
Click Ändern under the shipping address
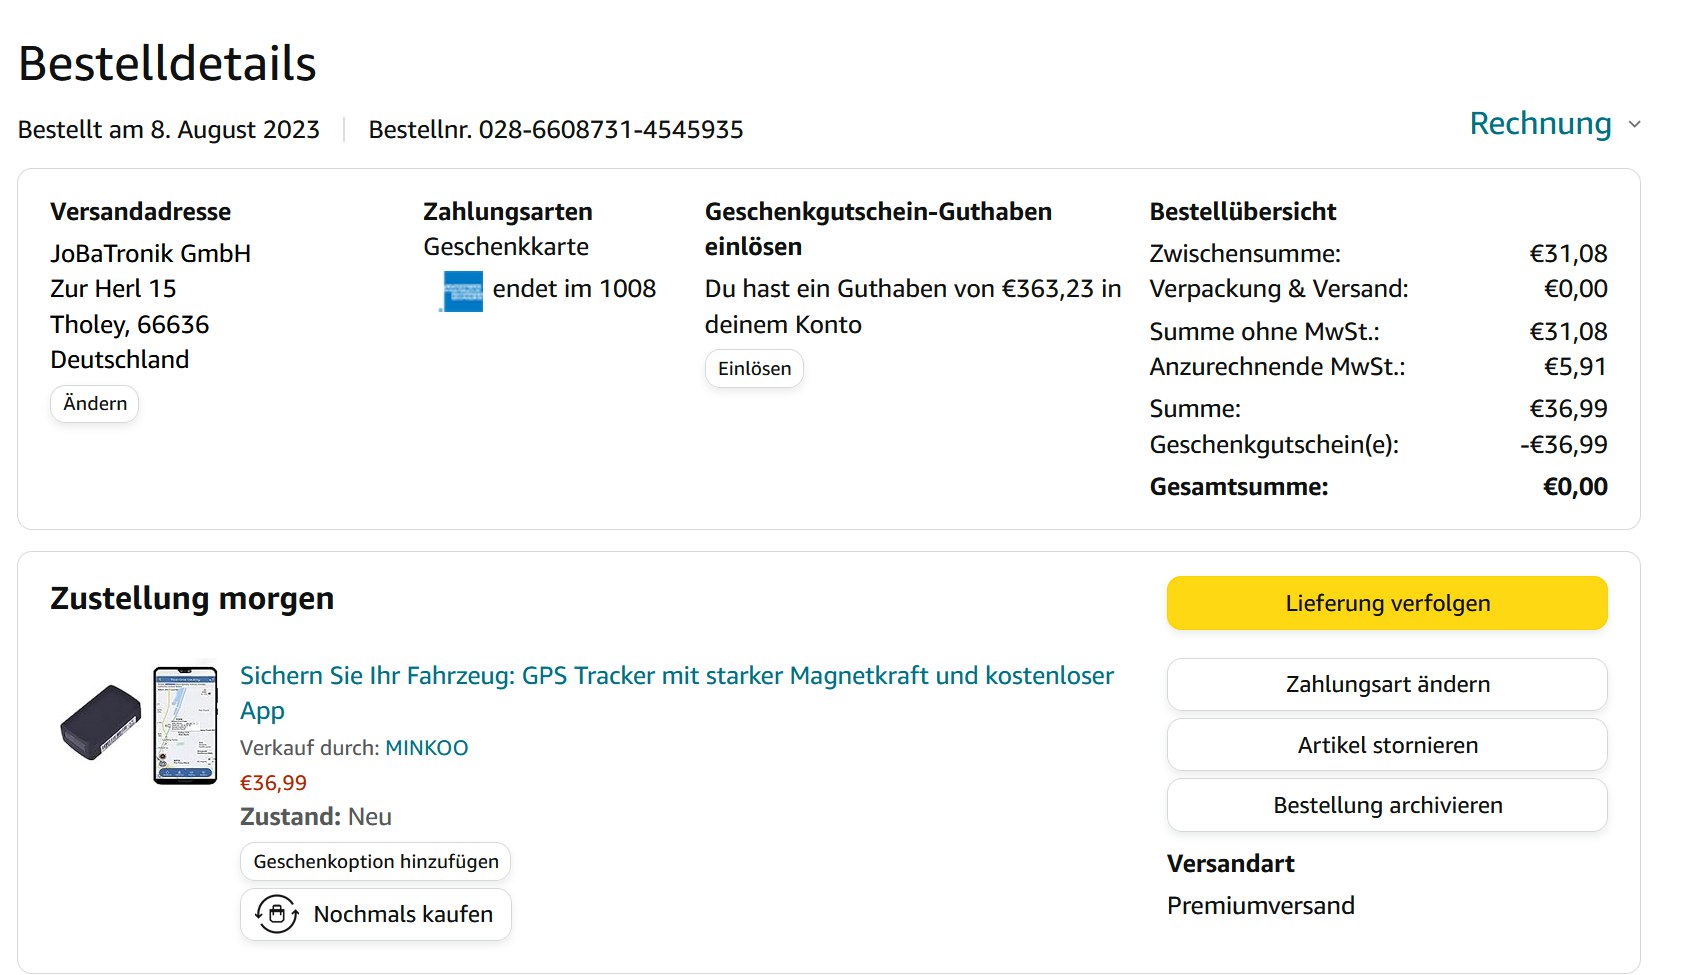point(95,404)
